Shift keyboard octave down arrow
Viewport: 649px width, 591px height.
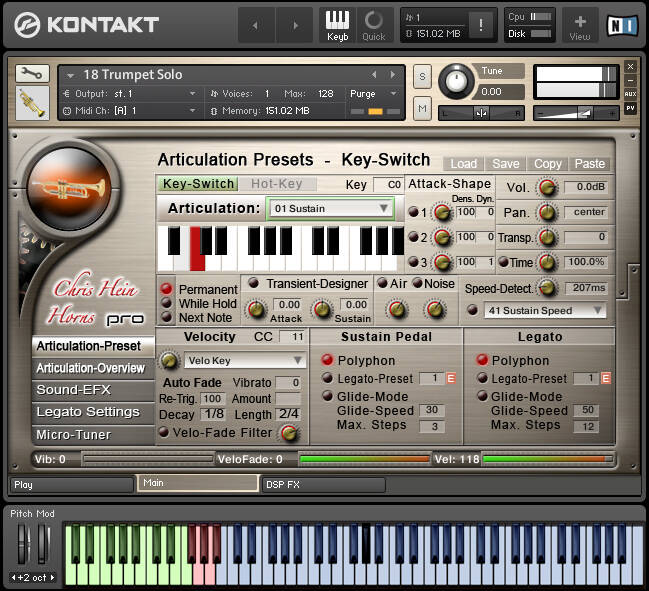[x=14, y=577]
